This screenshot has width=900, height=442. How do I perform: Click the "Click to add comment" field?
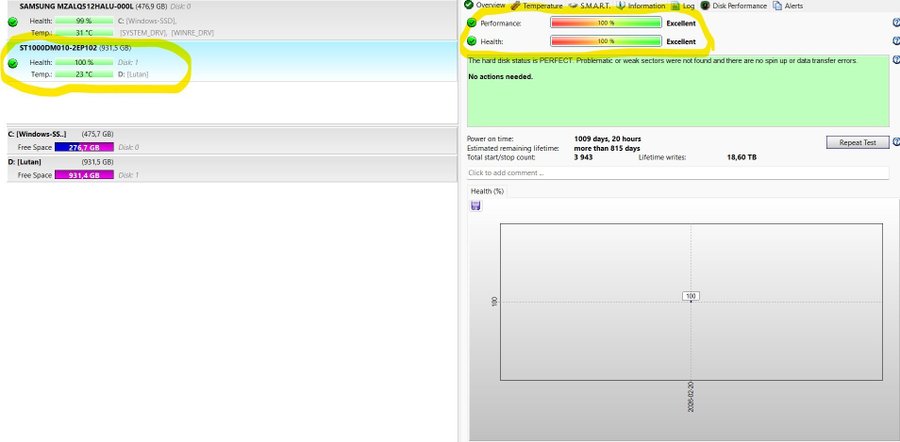[x=678, y=173]
